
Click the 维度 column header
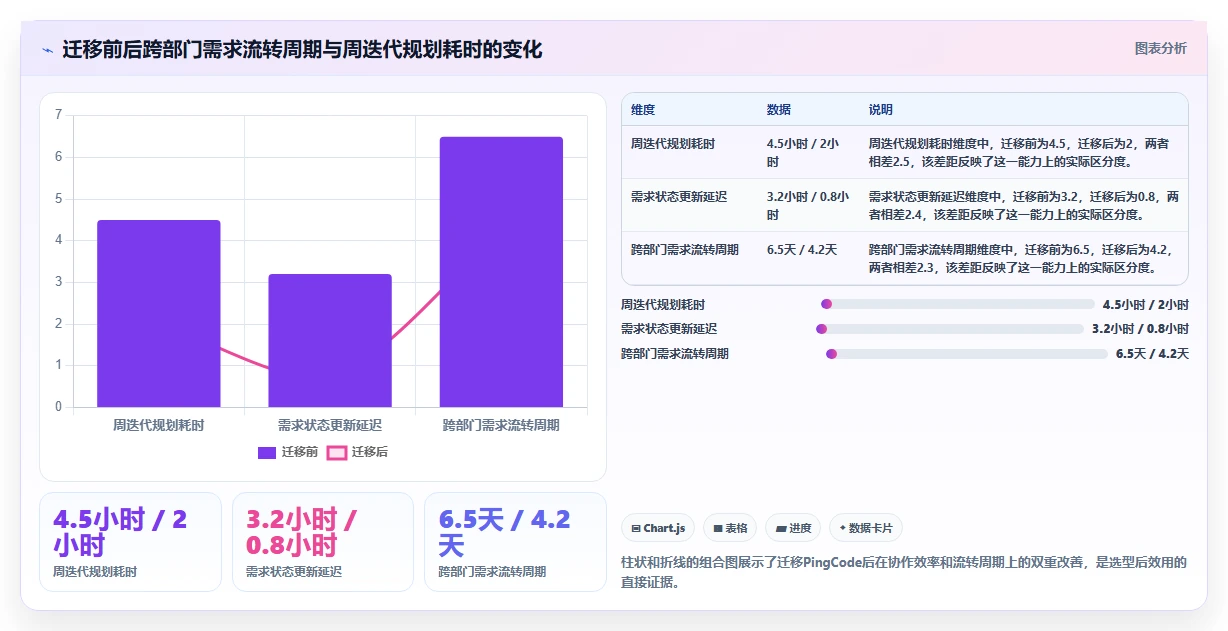point(643,110)
